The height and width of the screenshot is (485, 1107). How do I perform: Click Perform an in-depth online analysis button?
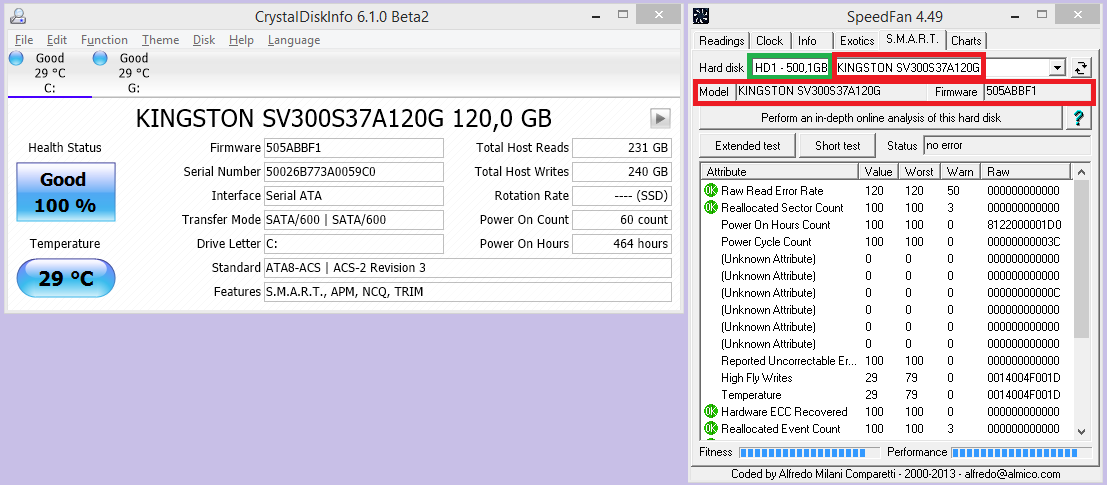point(880,118)
